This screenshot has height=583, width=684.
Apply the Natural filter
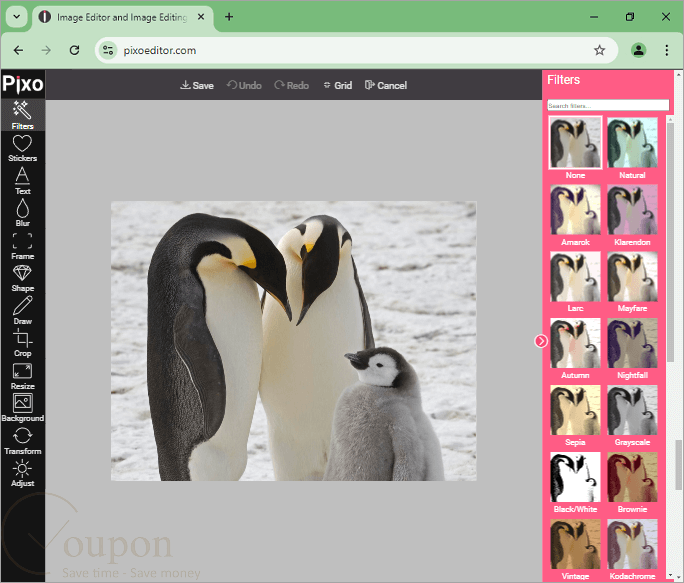(632, 142)
